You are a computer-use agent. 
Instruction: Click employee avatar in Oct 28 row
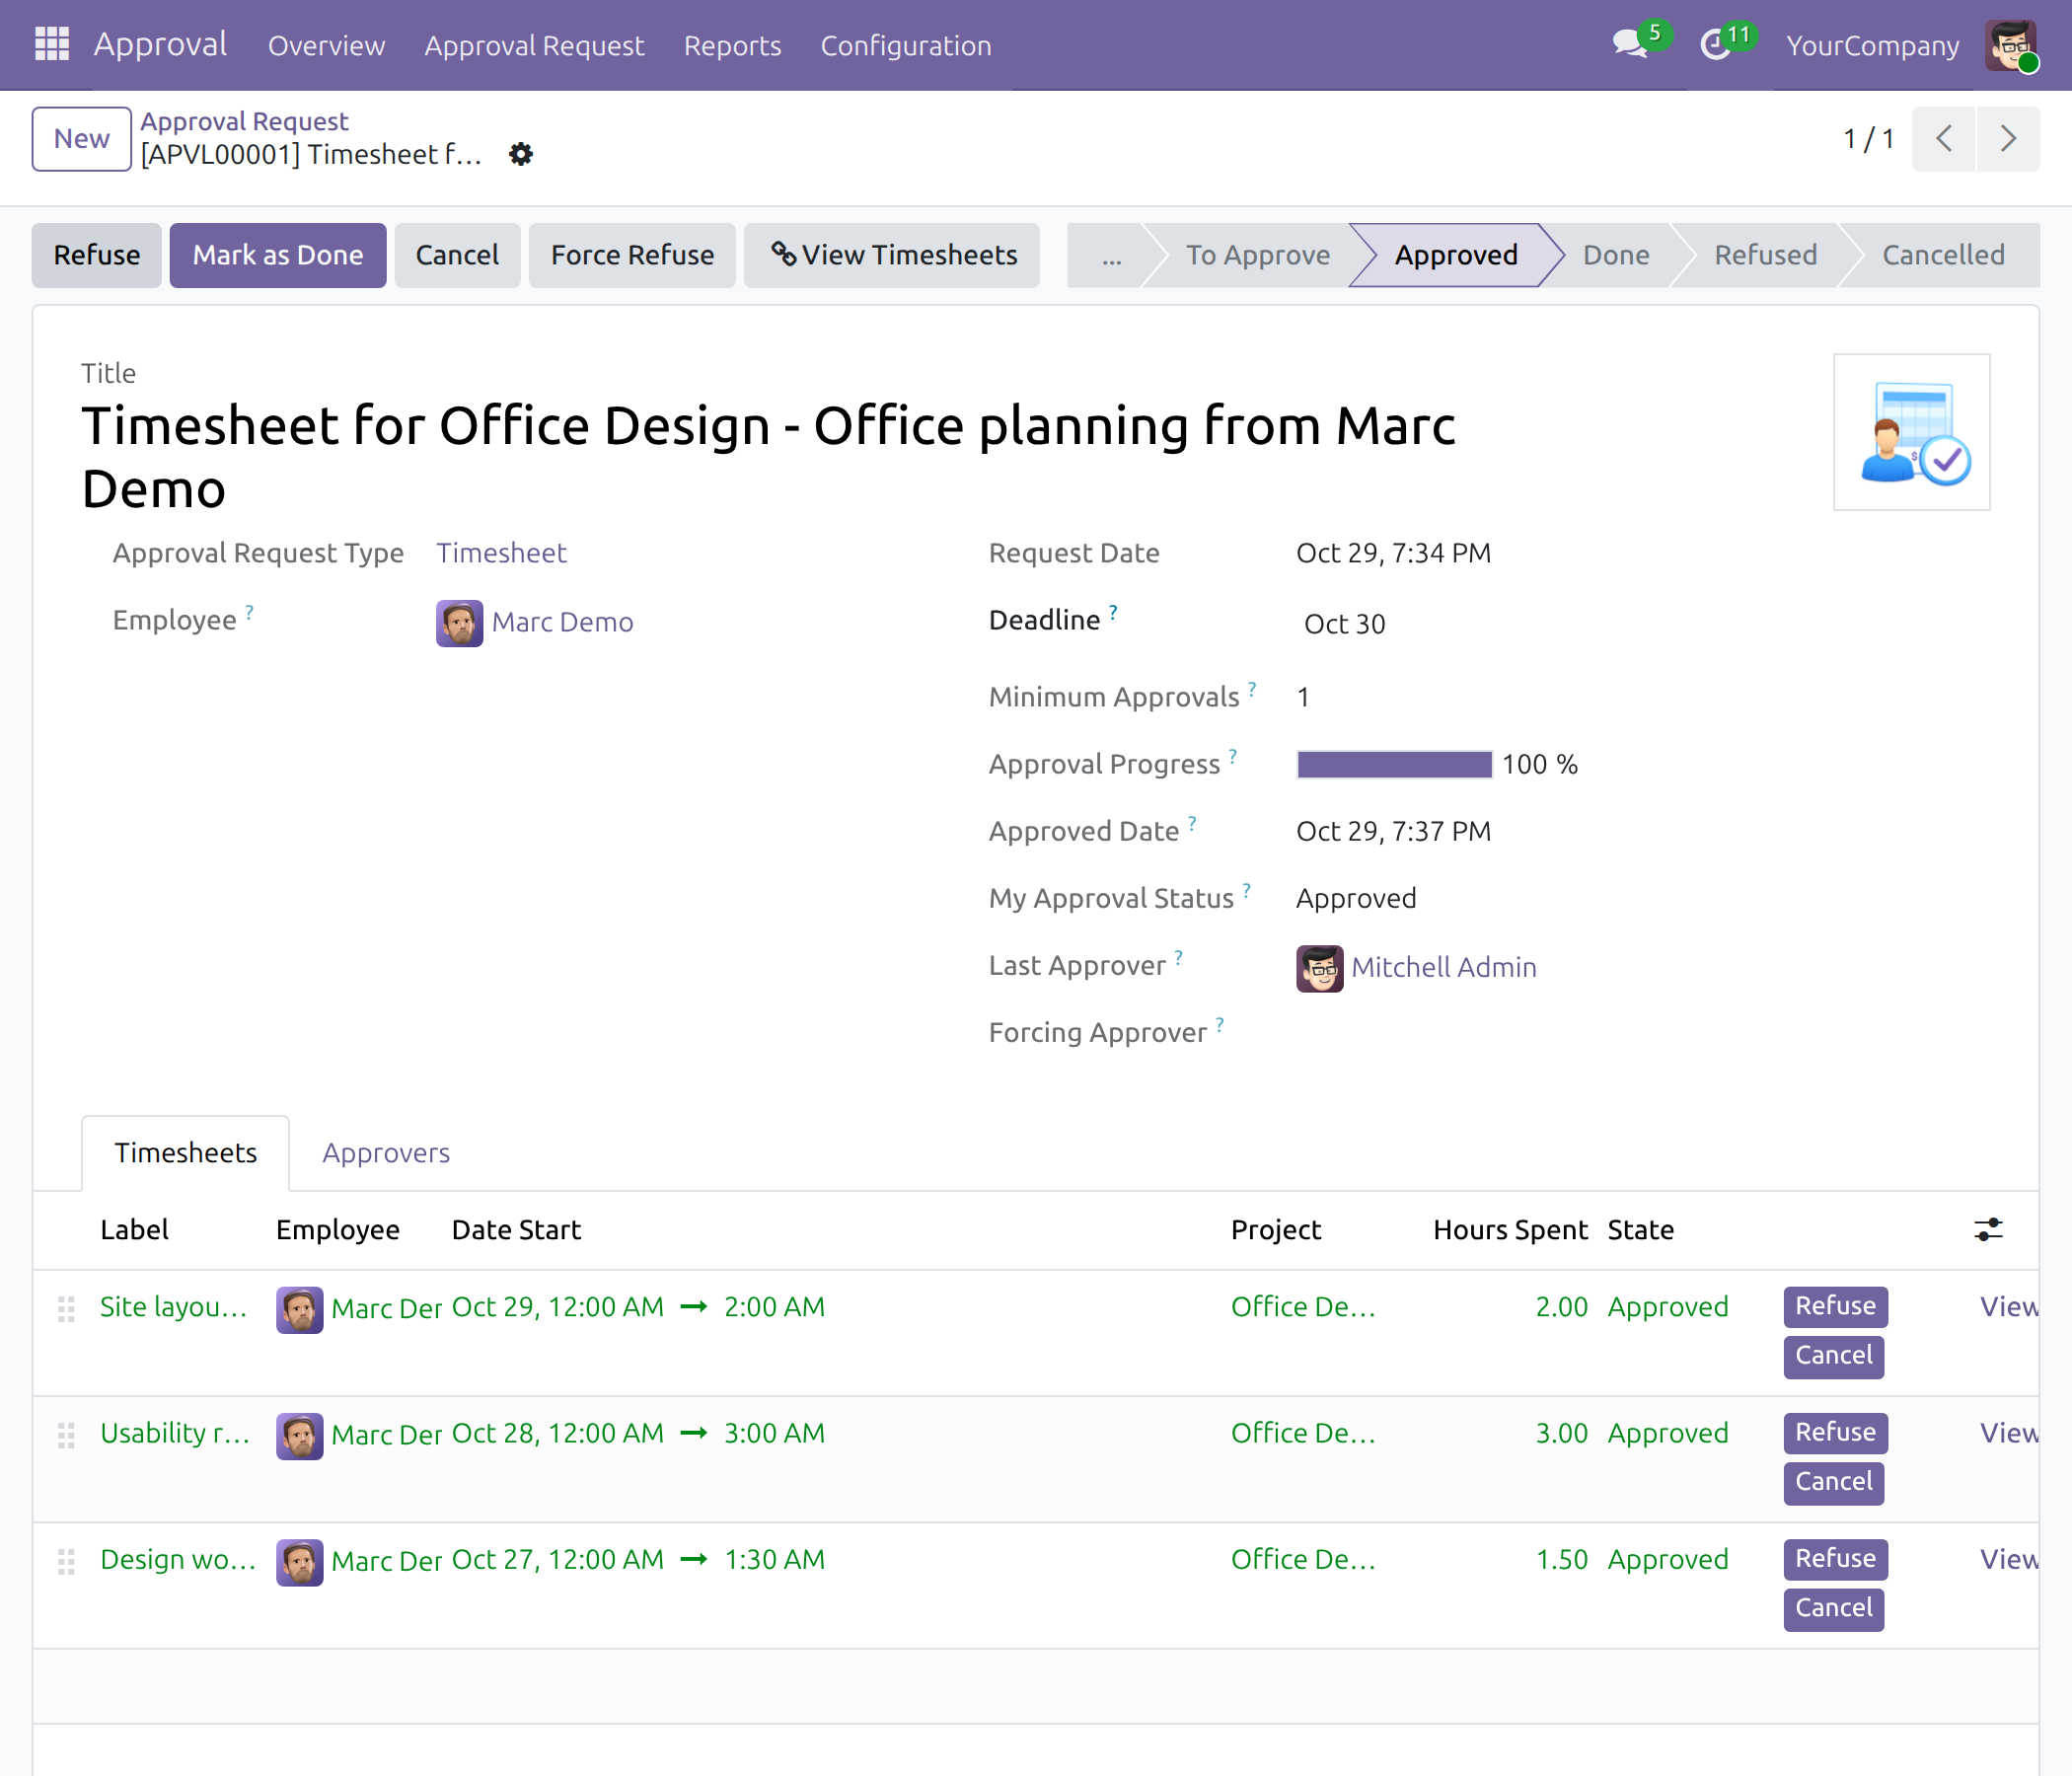299,1435
